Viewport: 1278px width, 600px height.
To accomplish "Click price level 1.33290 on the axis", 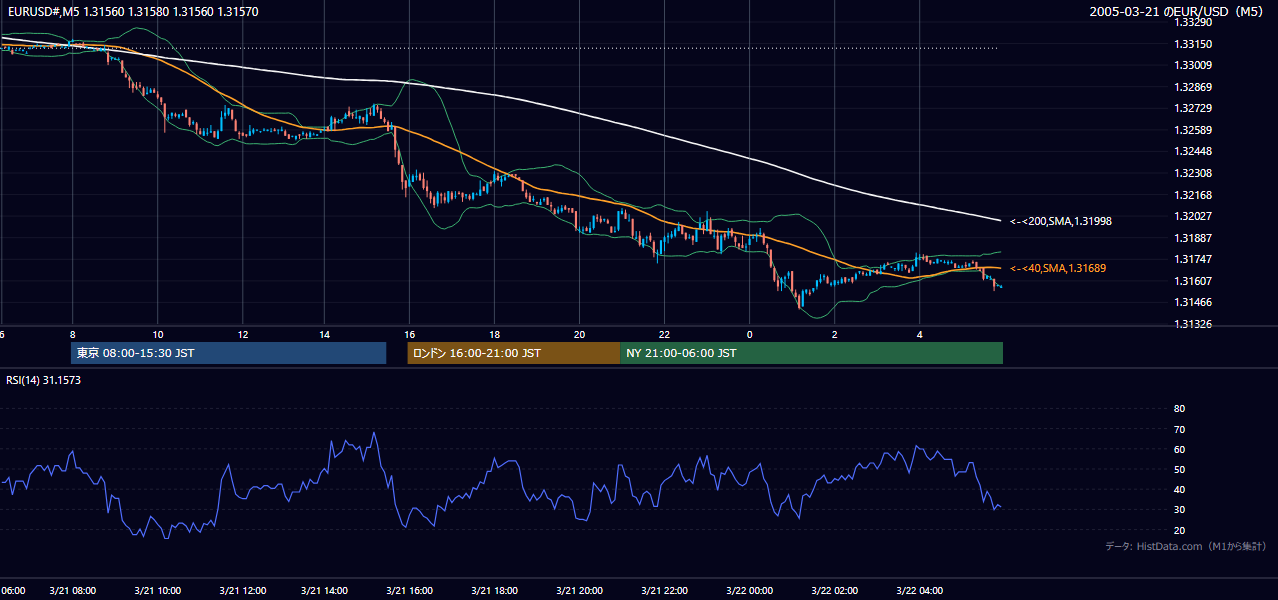I will 1193,22.
